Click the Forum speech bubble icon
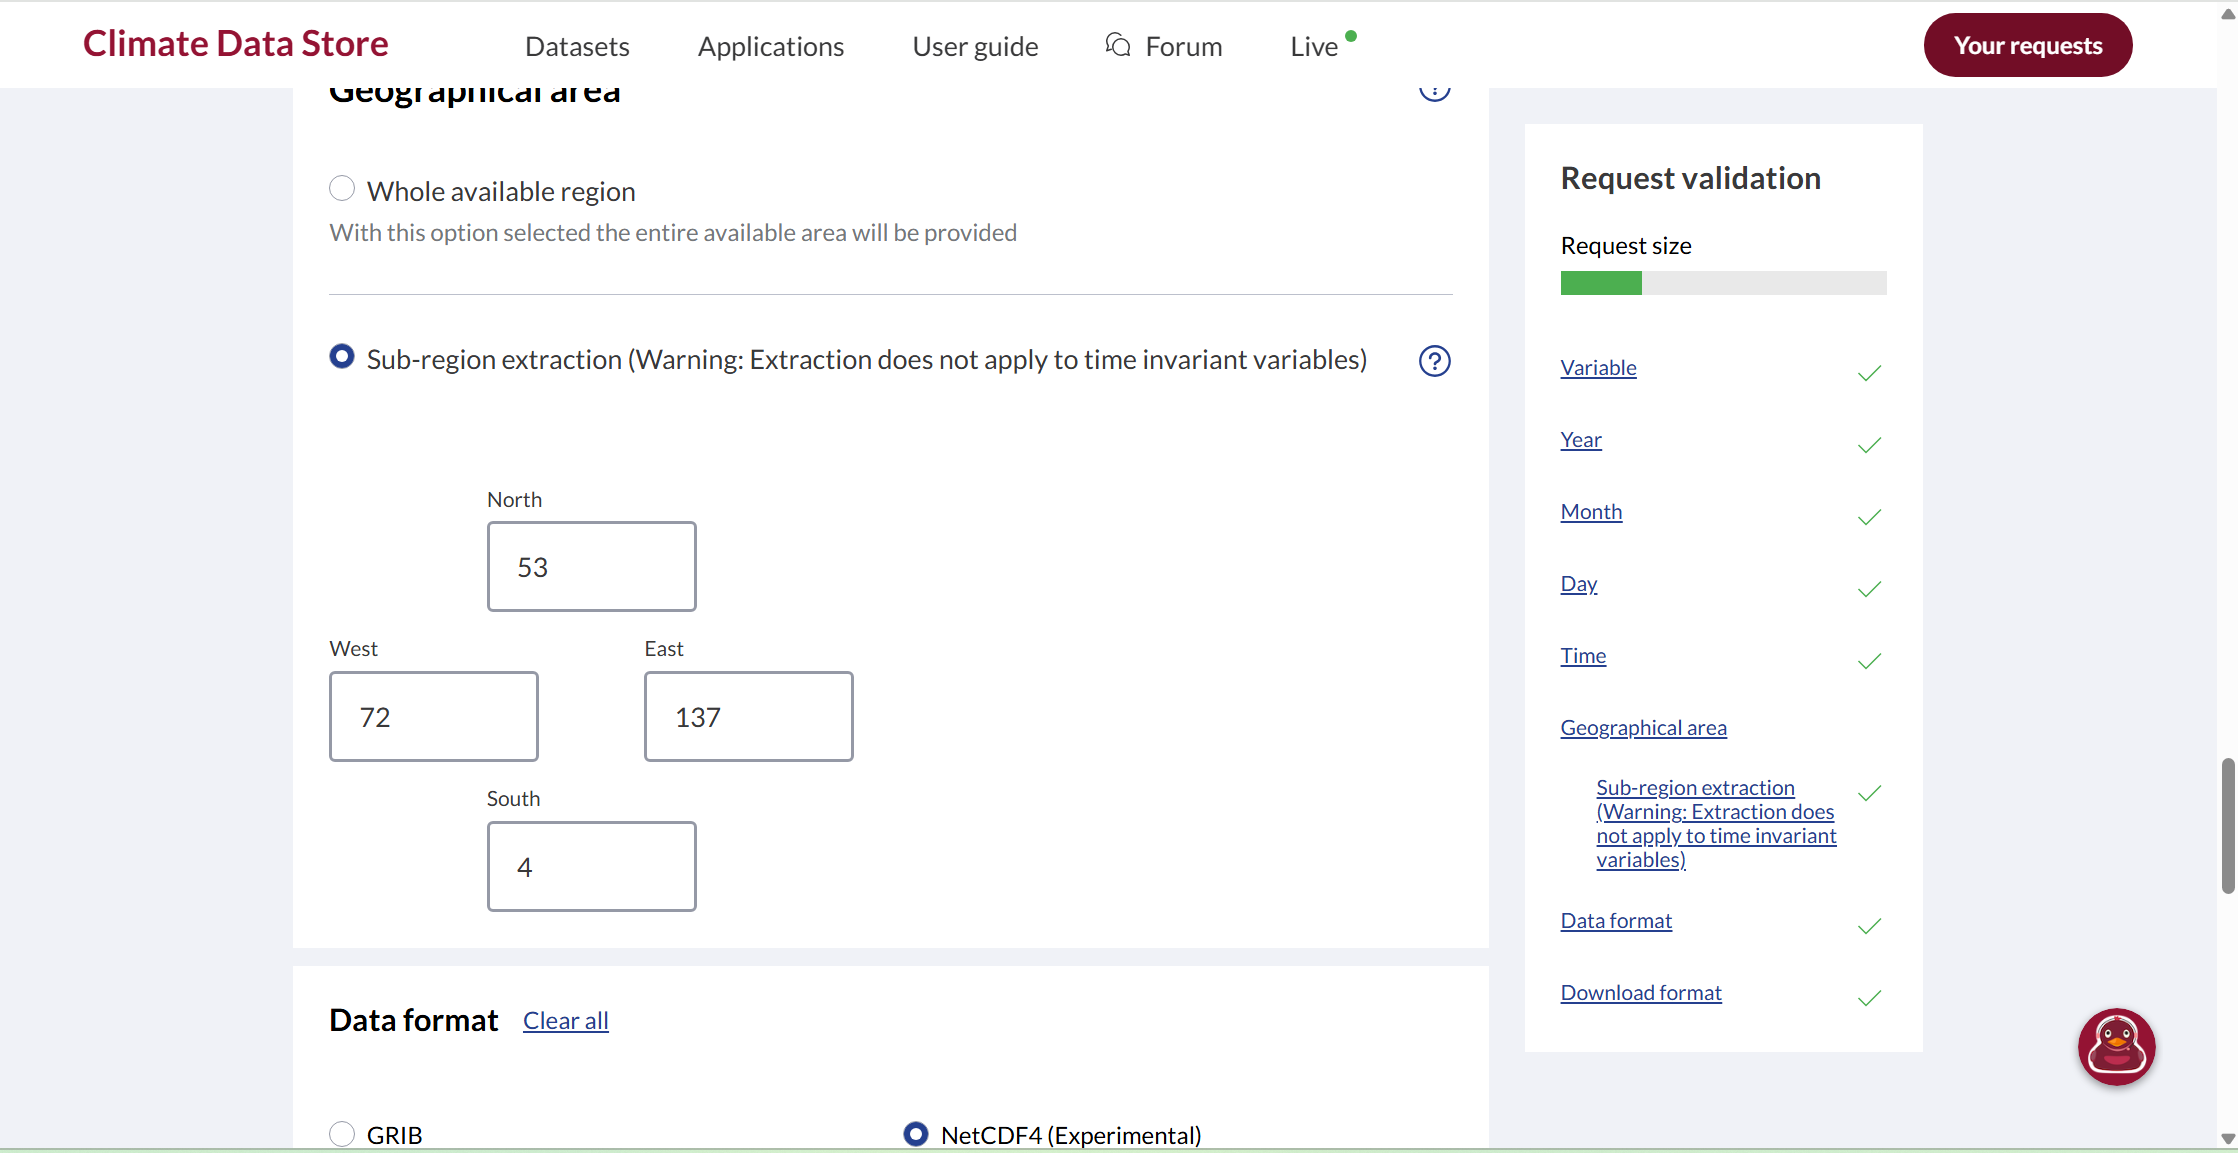This screenshot has width=2238, height=1153. 1118,45
